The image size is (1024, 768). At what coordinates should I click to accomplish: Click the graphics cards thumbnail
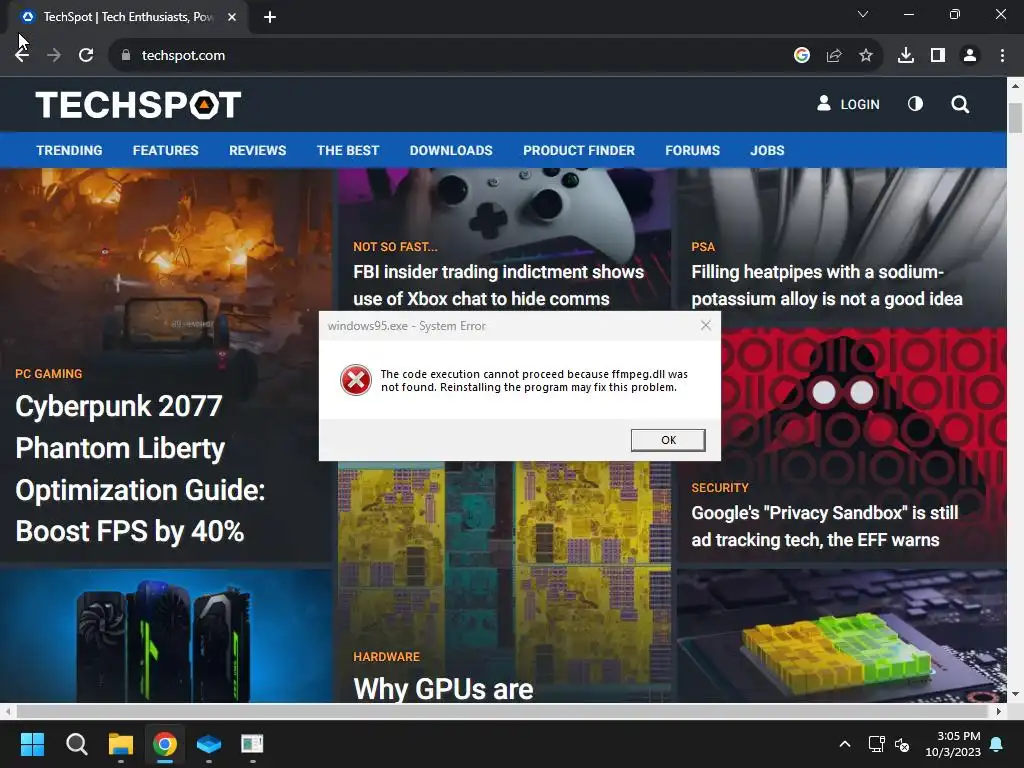[x=166, y=636]
